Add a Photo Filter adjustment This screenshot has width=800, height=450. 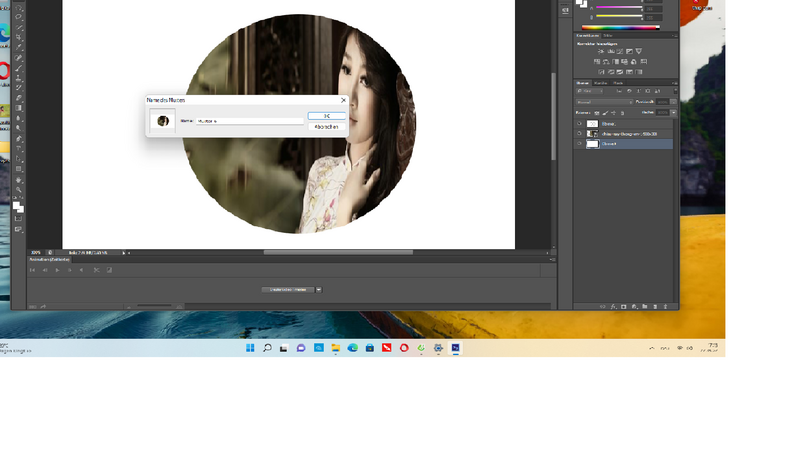(x=624, y=62)
